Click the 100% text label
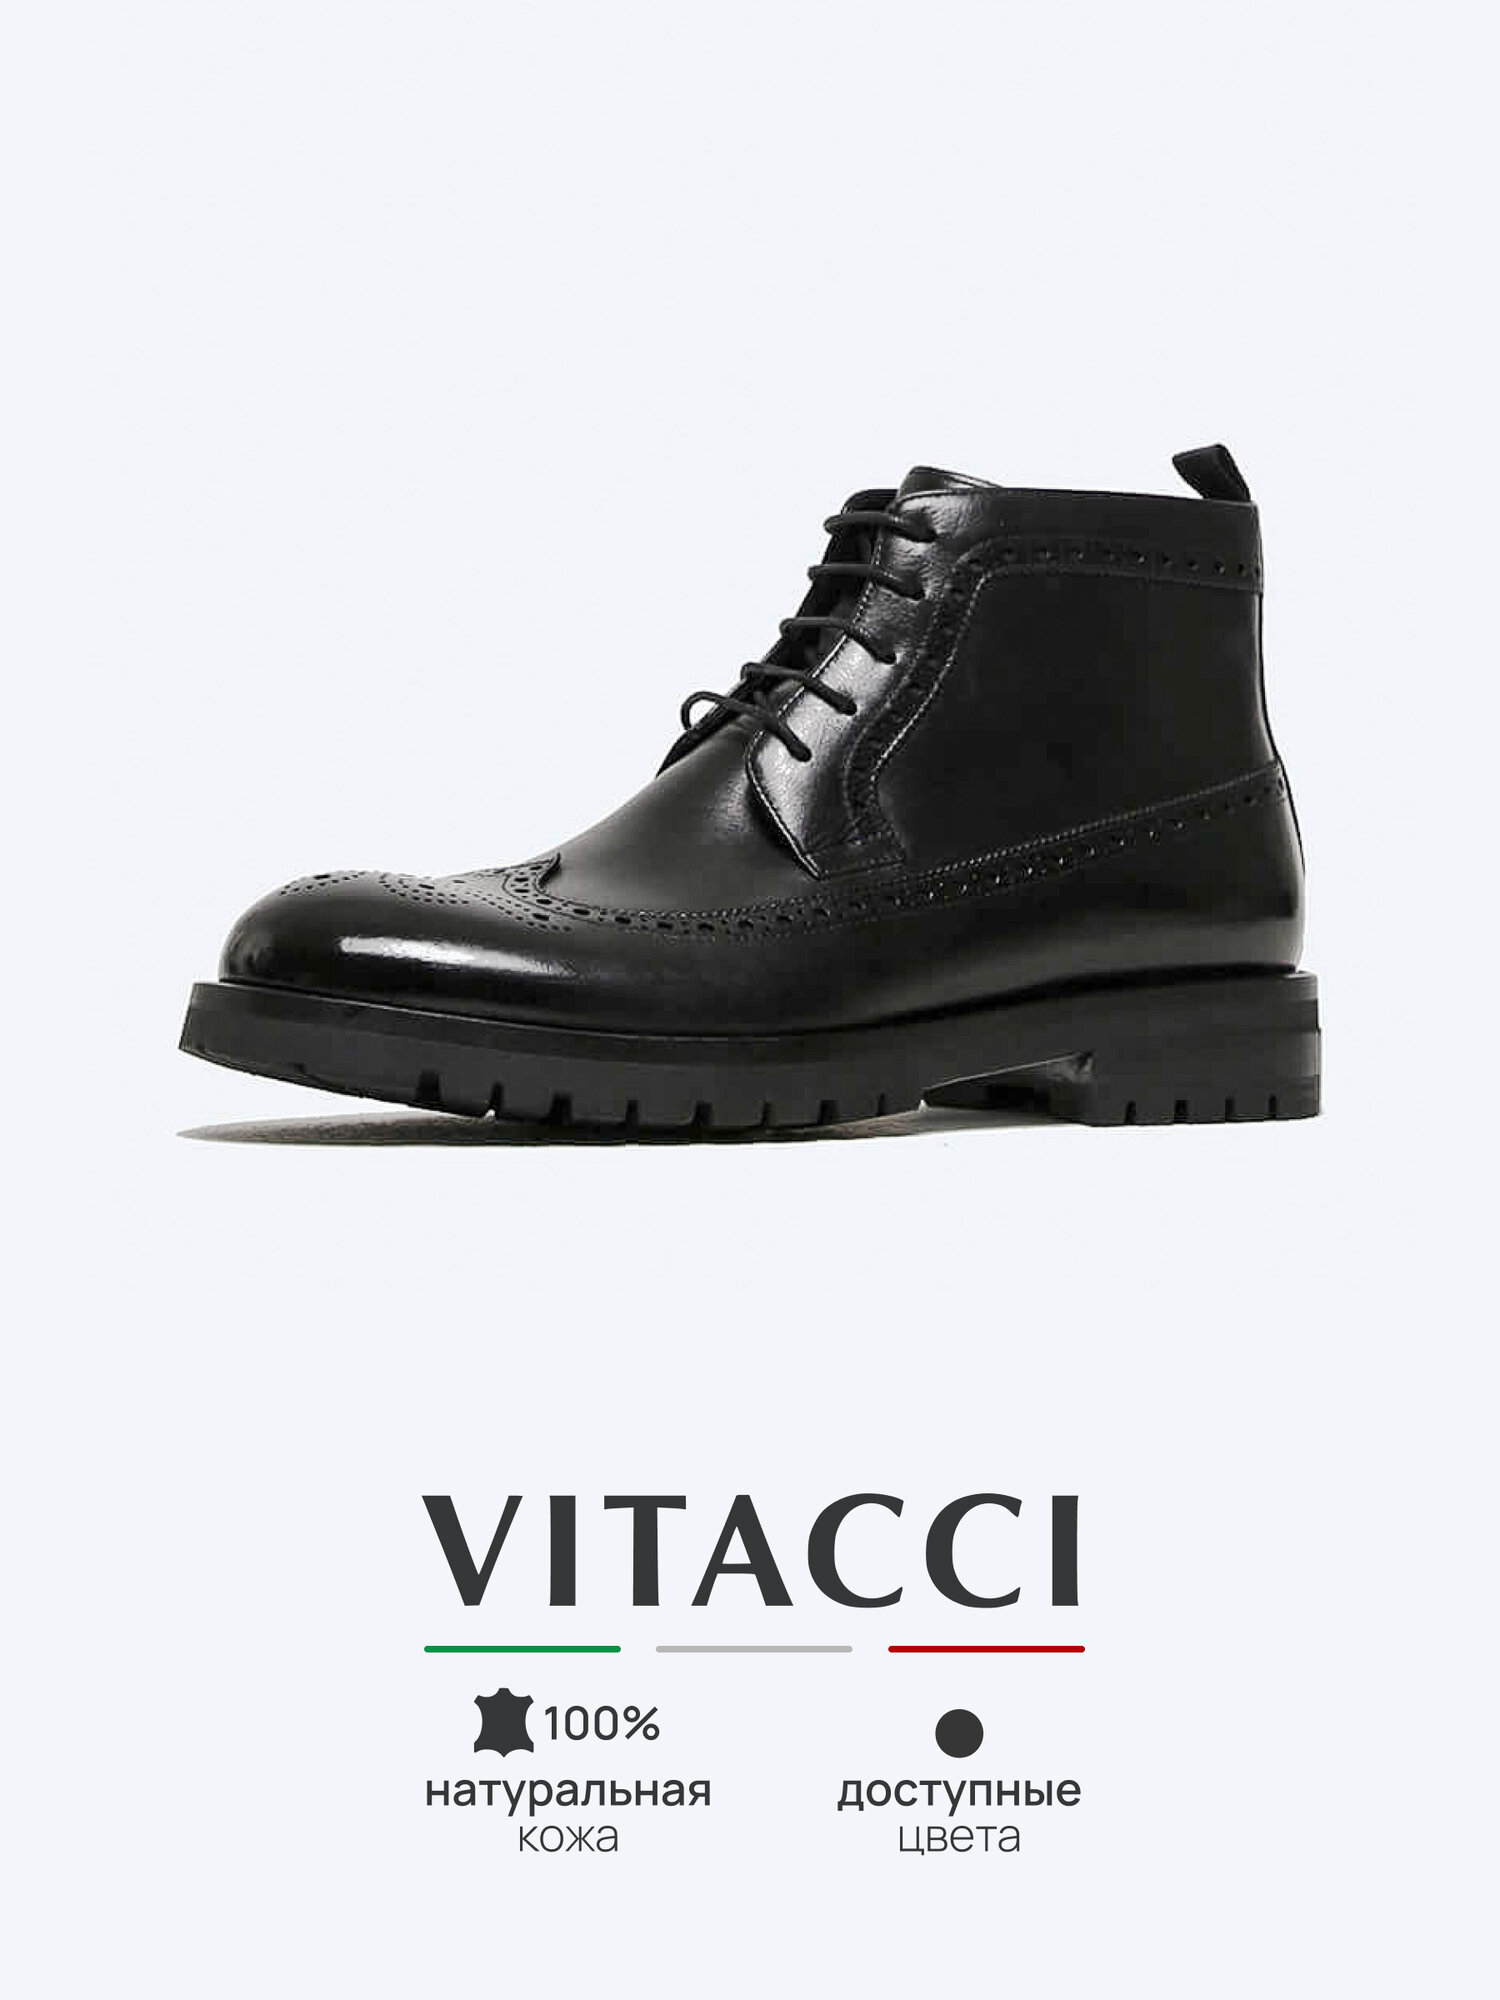1500x2000 pixels. 602,1724
